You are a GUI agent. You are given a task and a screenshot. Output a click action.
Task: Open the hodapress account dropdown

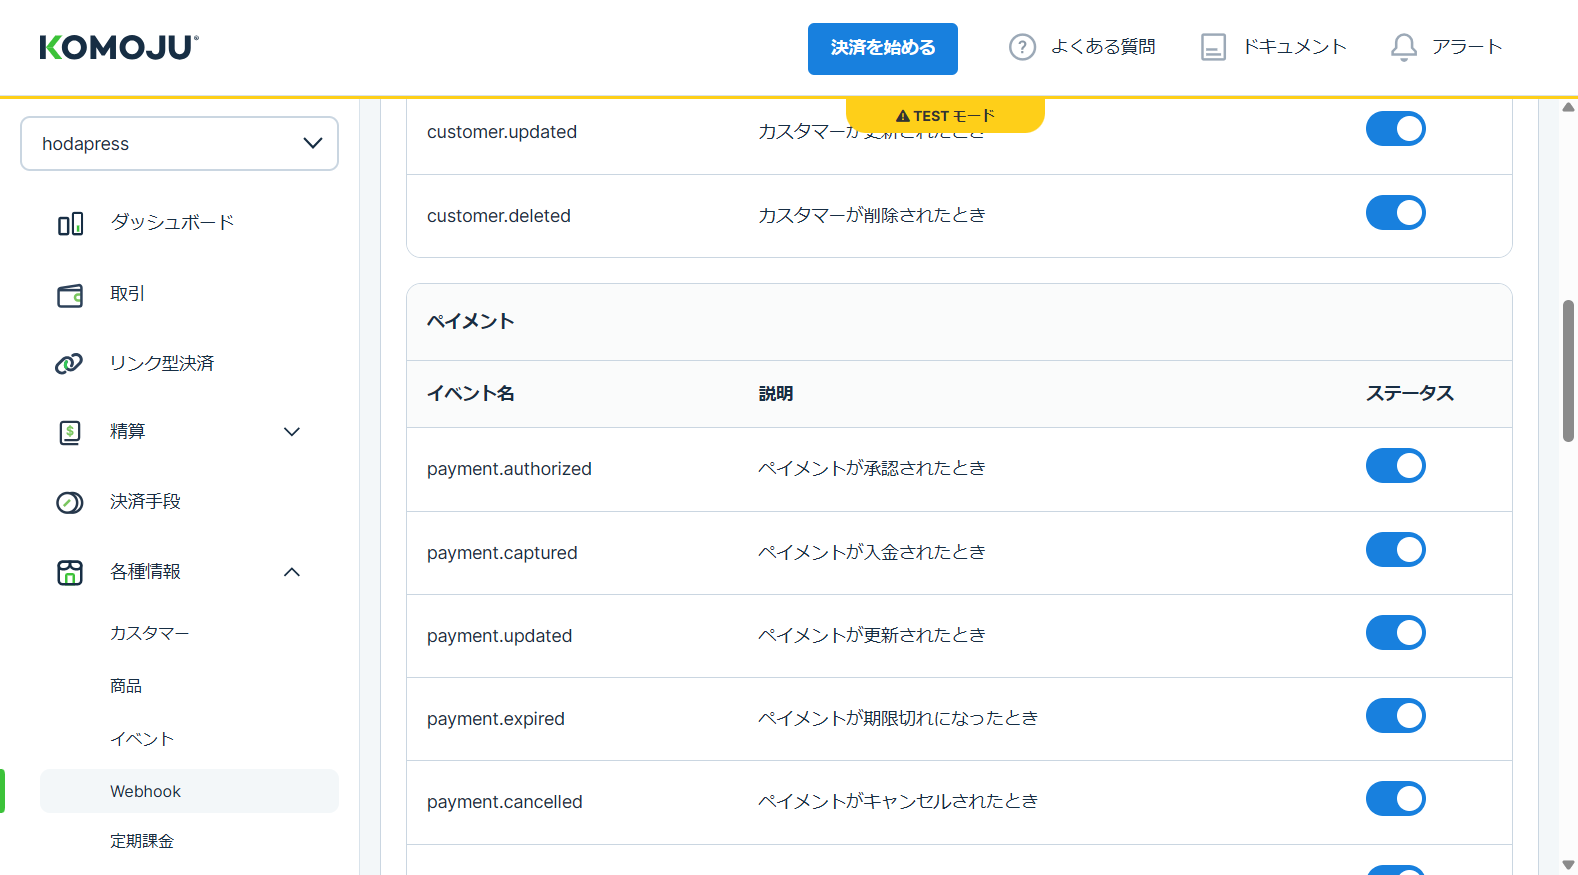(x=180, y=144)
